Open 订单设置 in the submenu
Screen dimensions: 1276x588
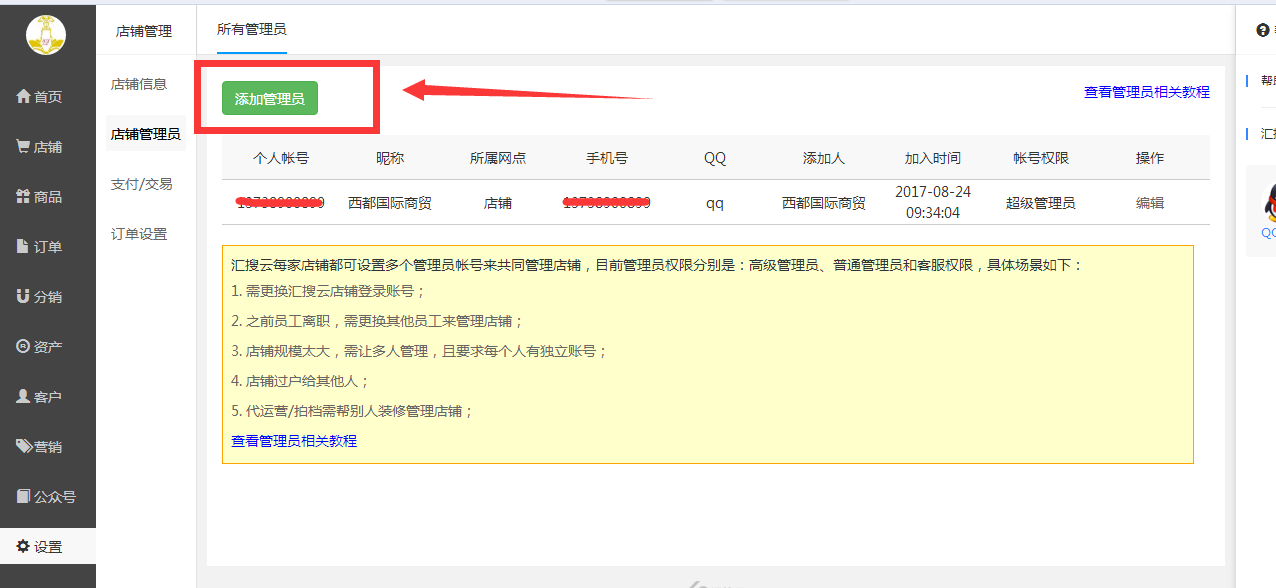pos(139,235)
